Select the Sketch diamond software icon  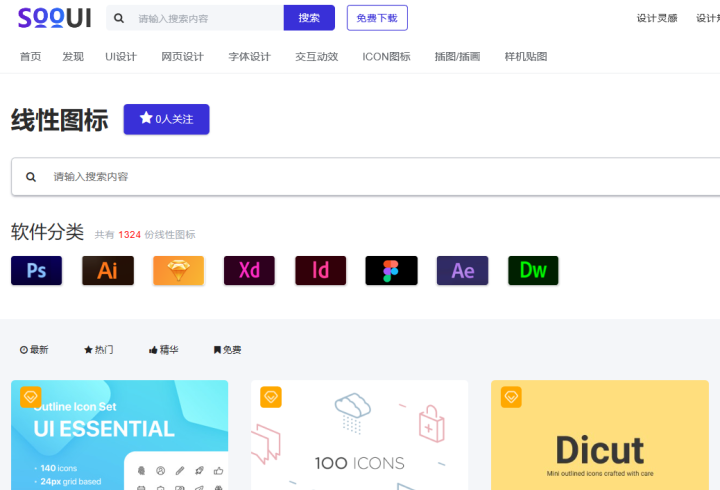click(179, 270)
